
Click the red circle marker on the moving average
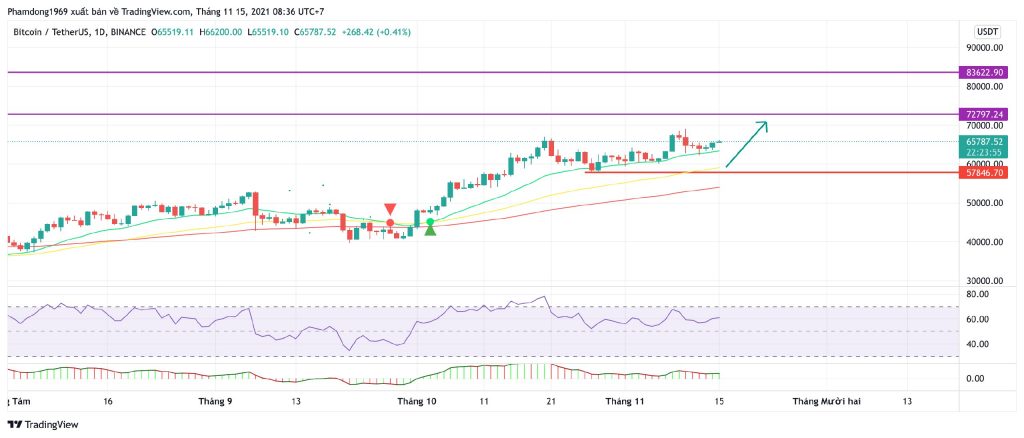click(390, 222)
